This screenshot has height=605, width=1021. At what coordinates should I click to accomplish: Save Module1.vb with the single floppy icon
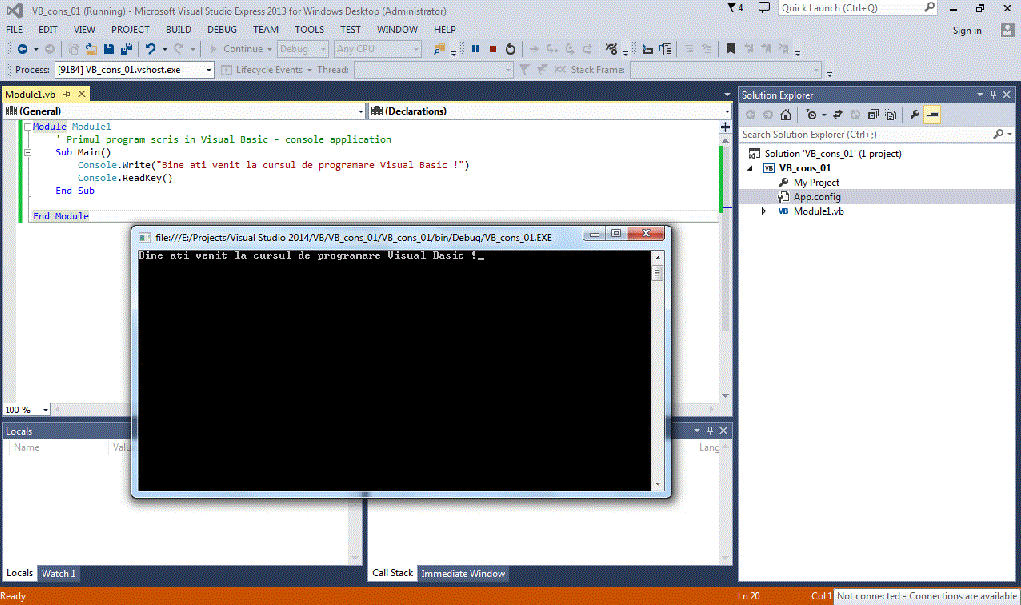click(x=109, y=49)
